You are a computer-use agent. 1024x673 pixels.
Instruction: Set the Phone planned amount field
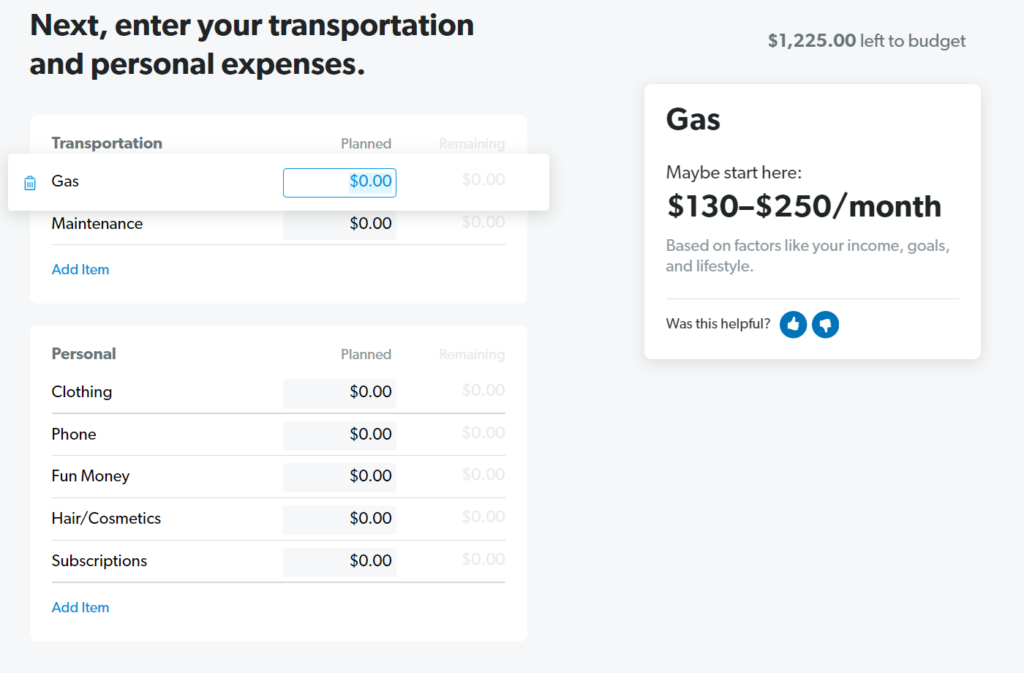tap(339, 434)
